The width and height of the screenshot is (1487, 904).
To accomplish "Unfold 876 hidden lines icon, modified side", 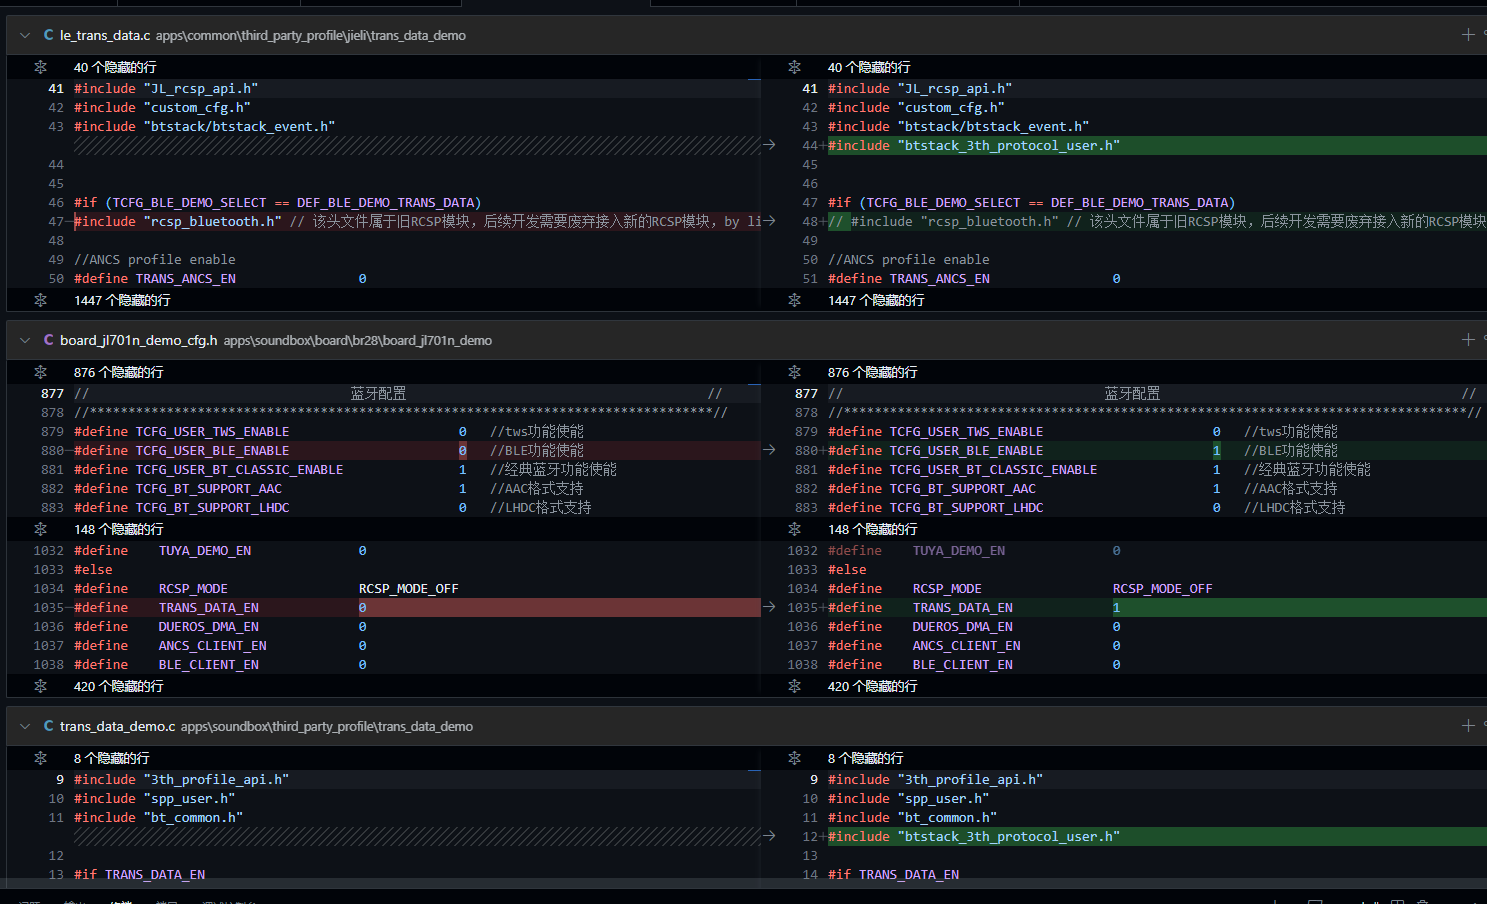I will [x=794, y=372].
